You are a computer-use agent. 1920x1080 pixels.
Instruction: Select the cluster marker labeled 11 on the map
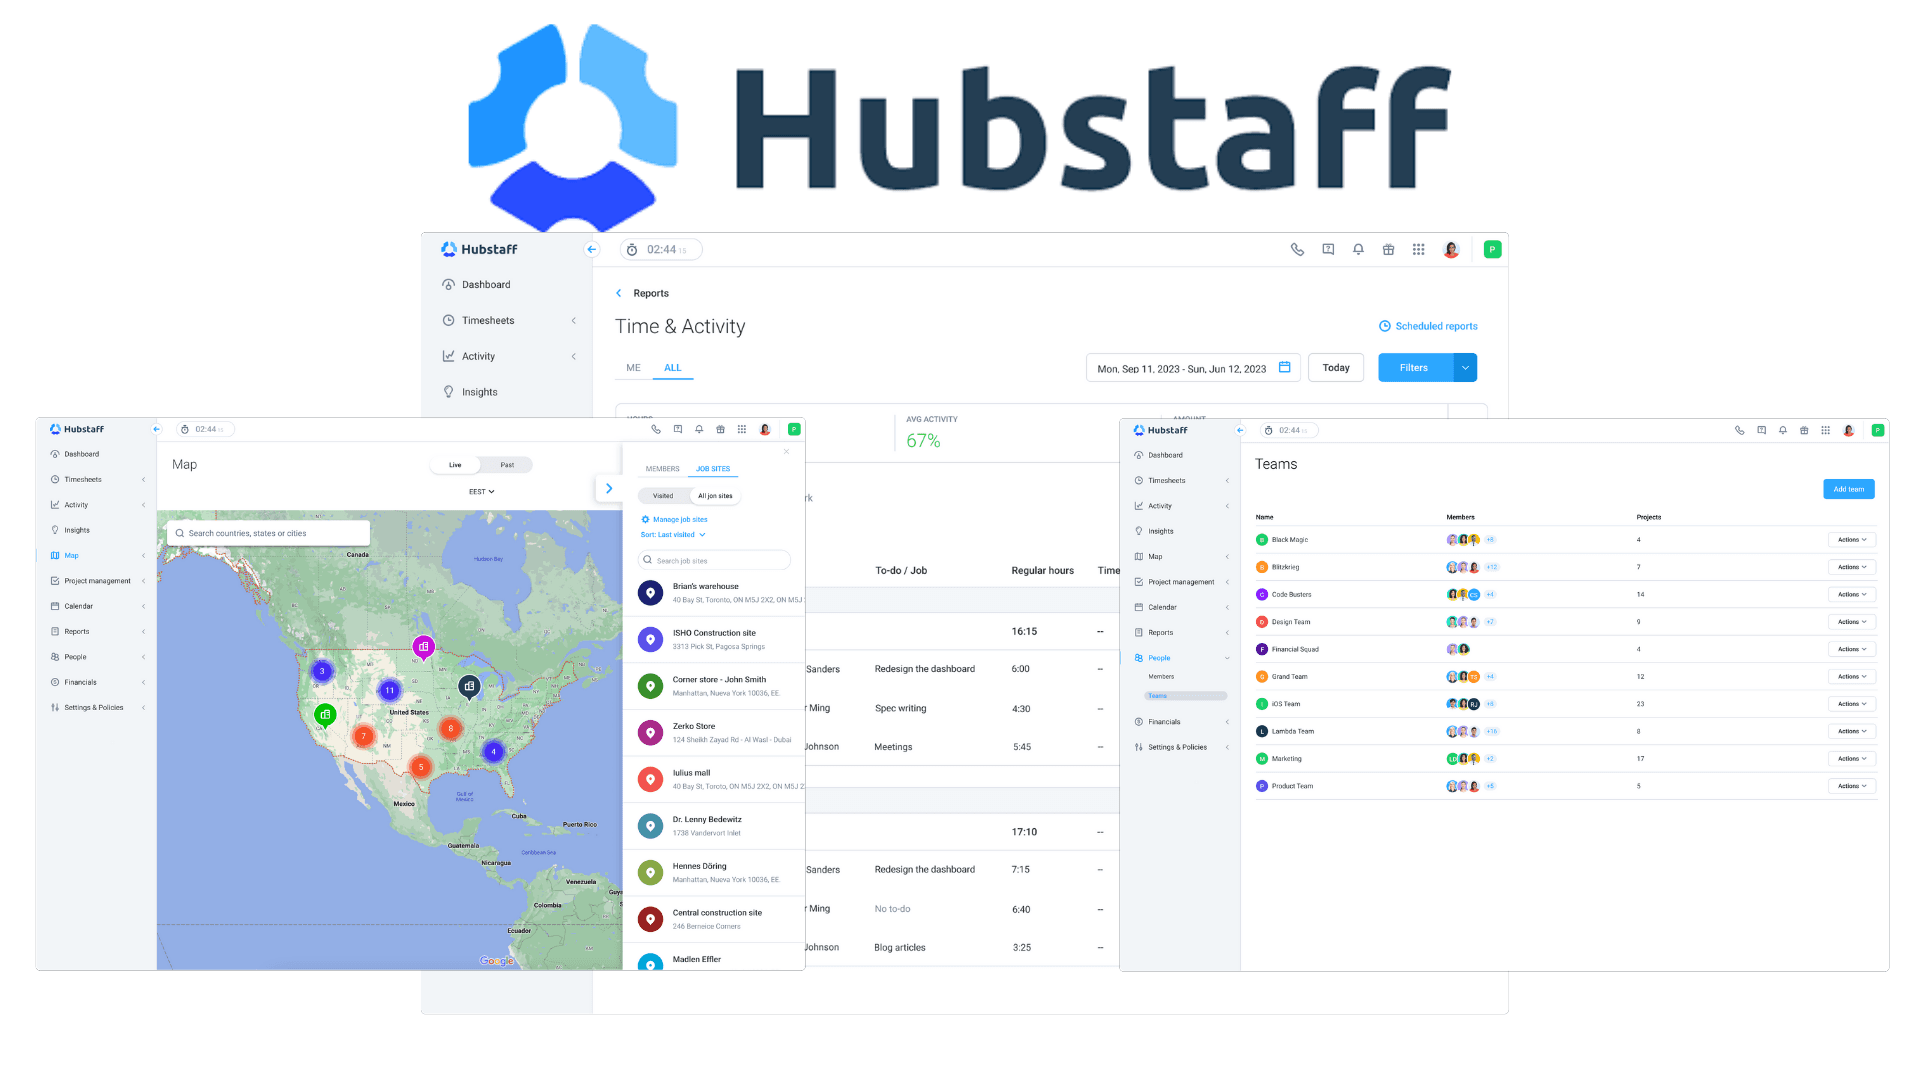(x=389, y=690)
